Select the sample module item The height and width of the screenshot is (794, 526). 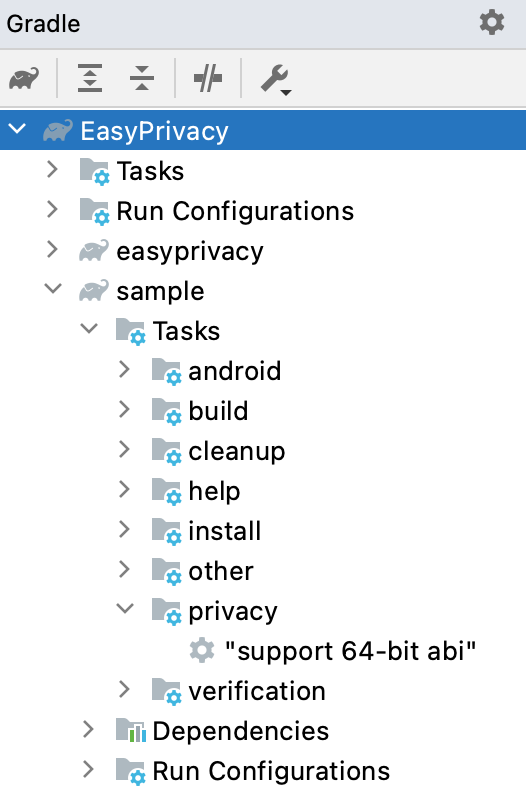click(141, 291)
